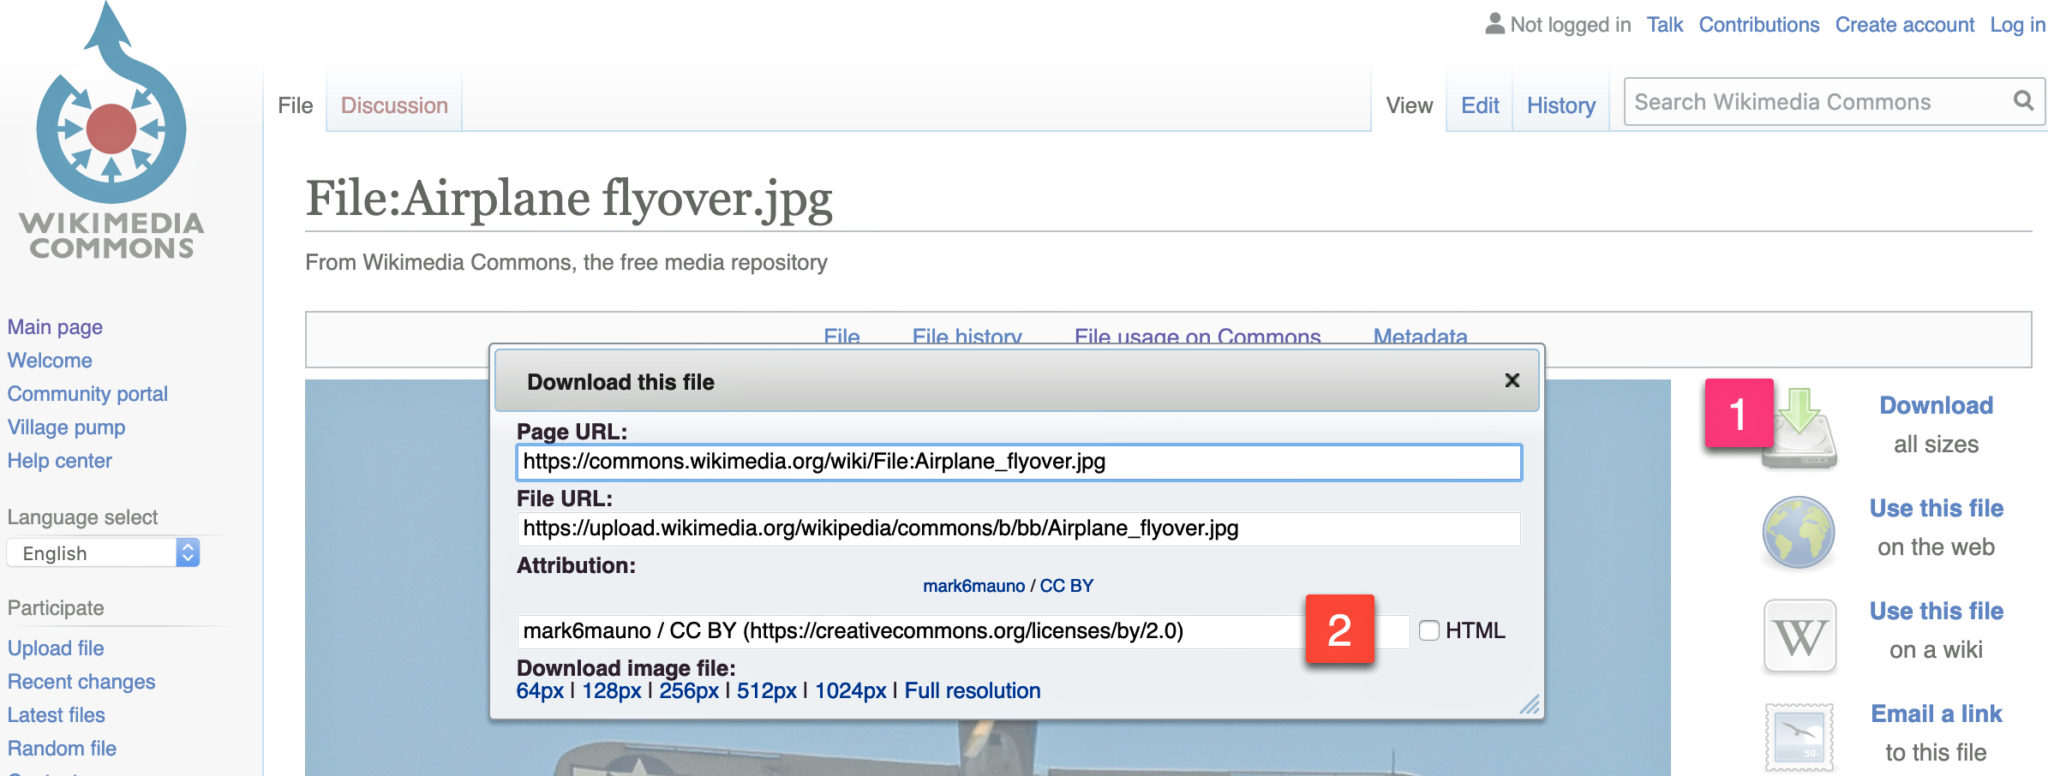
Task: Enable the HTML attribution checkbox
Action: 1429,630
